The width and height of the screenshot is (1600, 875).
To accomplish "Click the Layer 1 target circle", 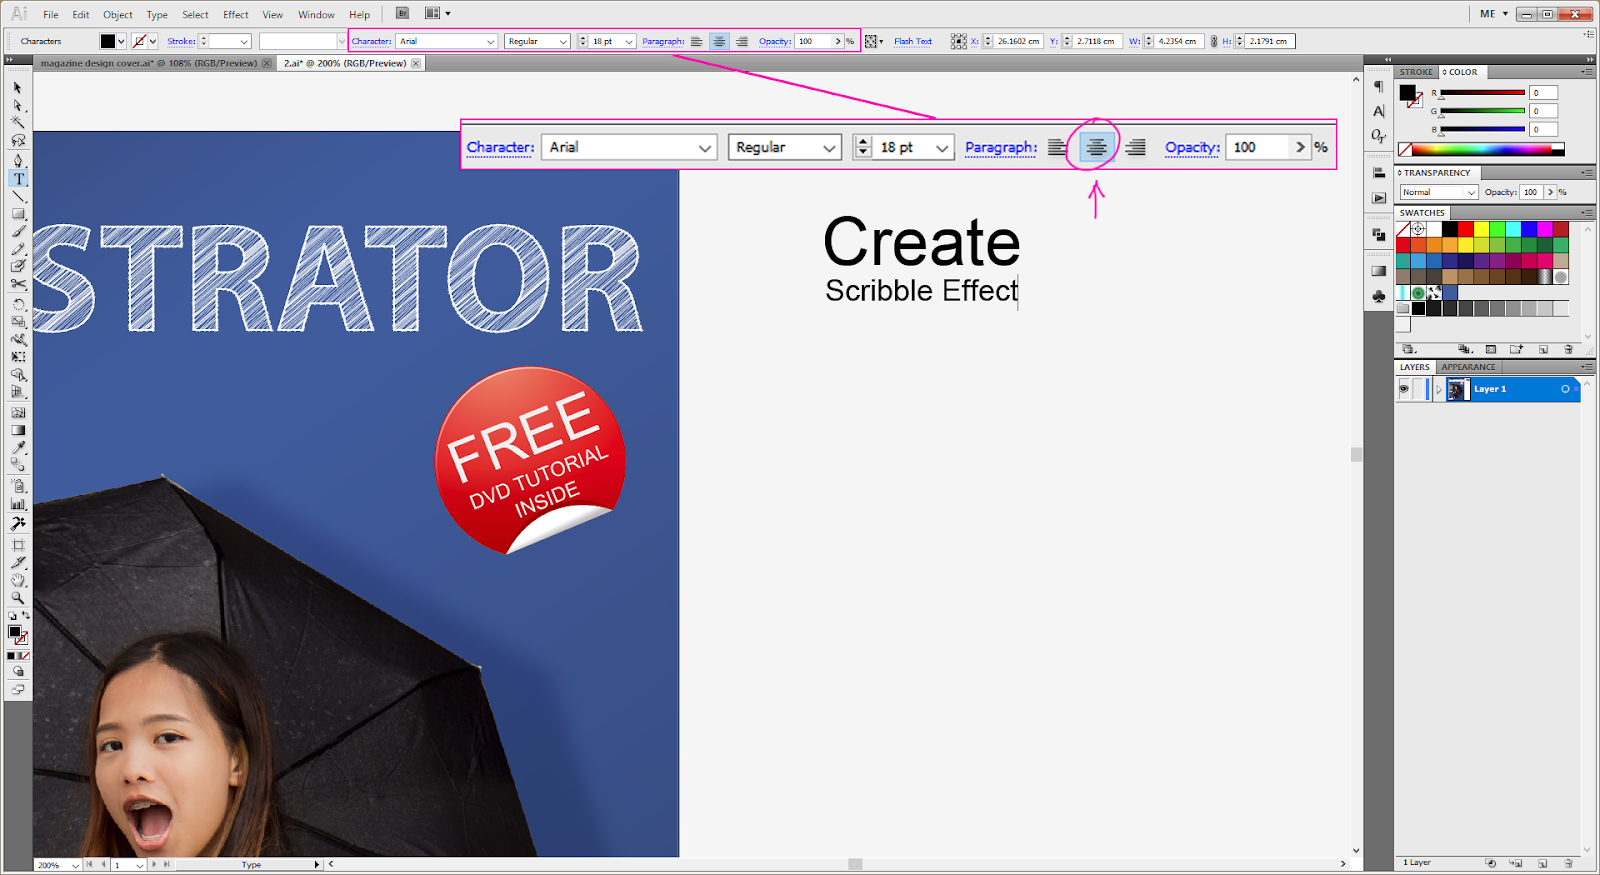I will pos(1565,389).
